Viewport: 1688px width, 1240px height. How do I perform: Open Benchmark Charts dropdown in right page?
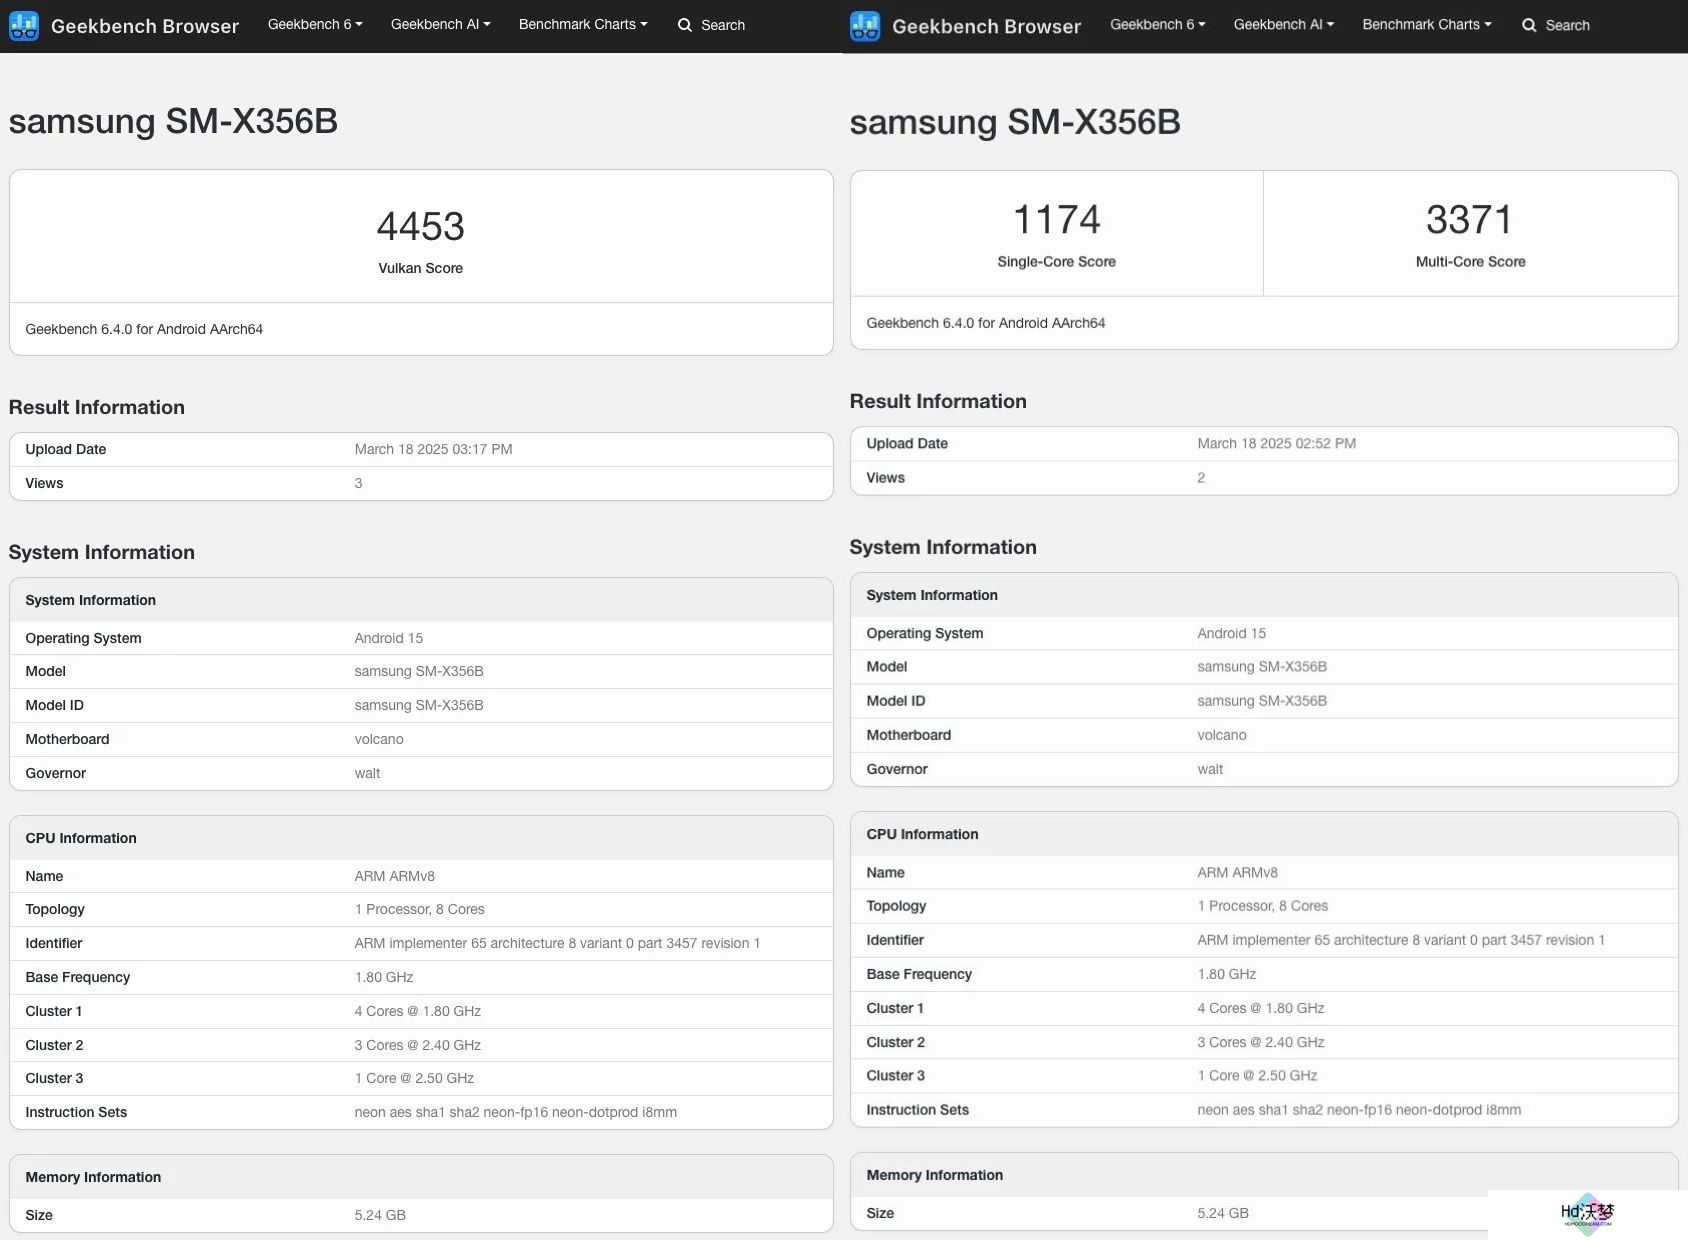1427,24
